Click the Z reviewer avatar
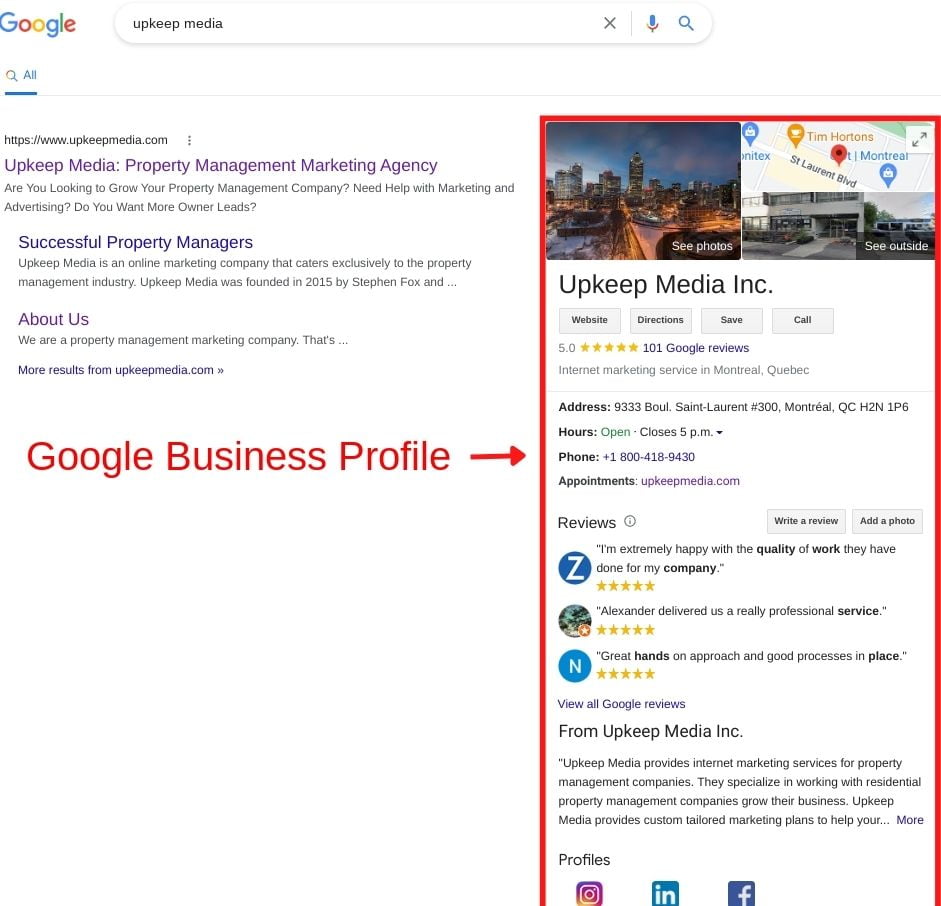Viewport: 941px width, 906px height. [x=574, y=568]
